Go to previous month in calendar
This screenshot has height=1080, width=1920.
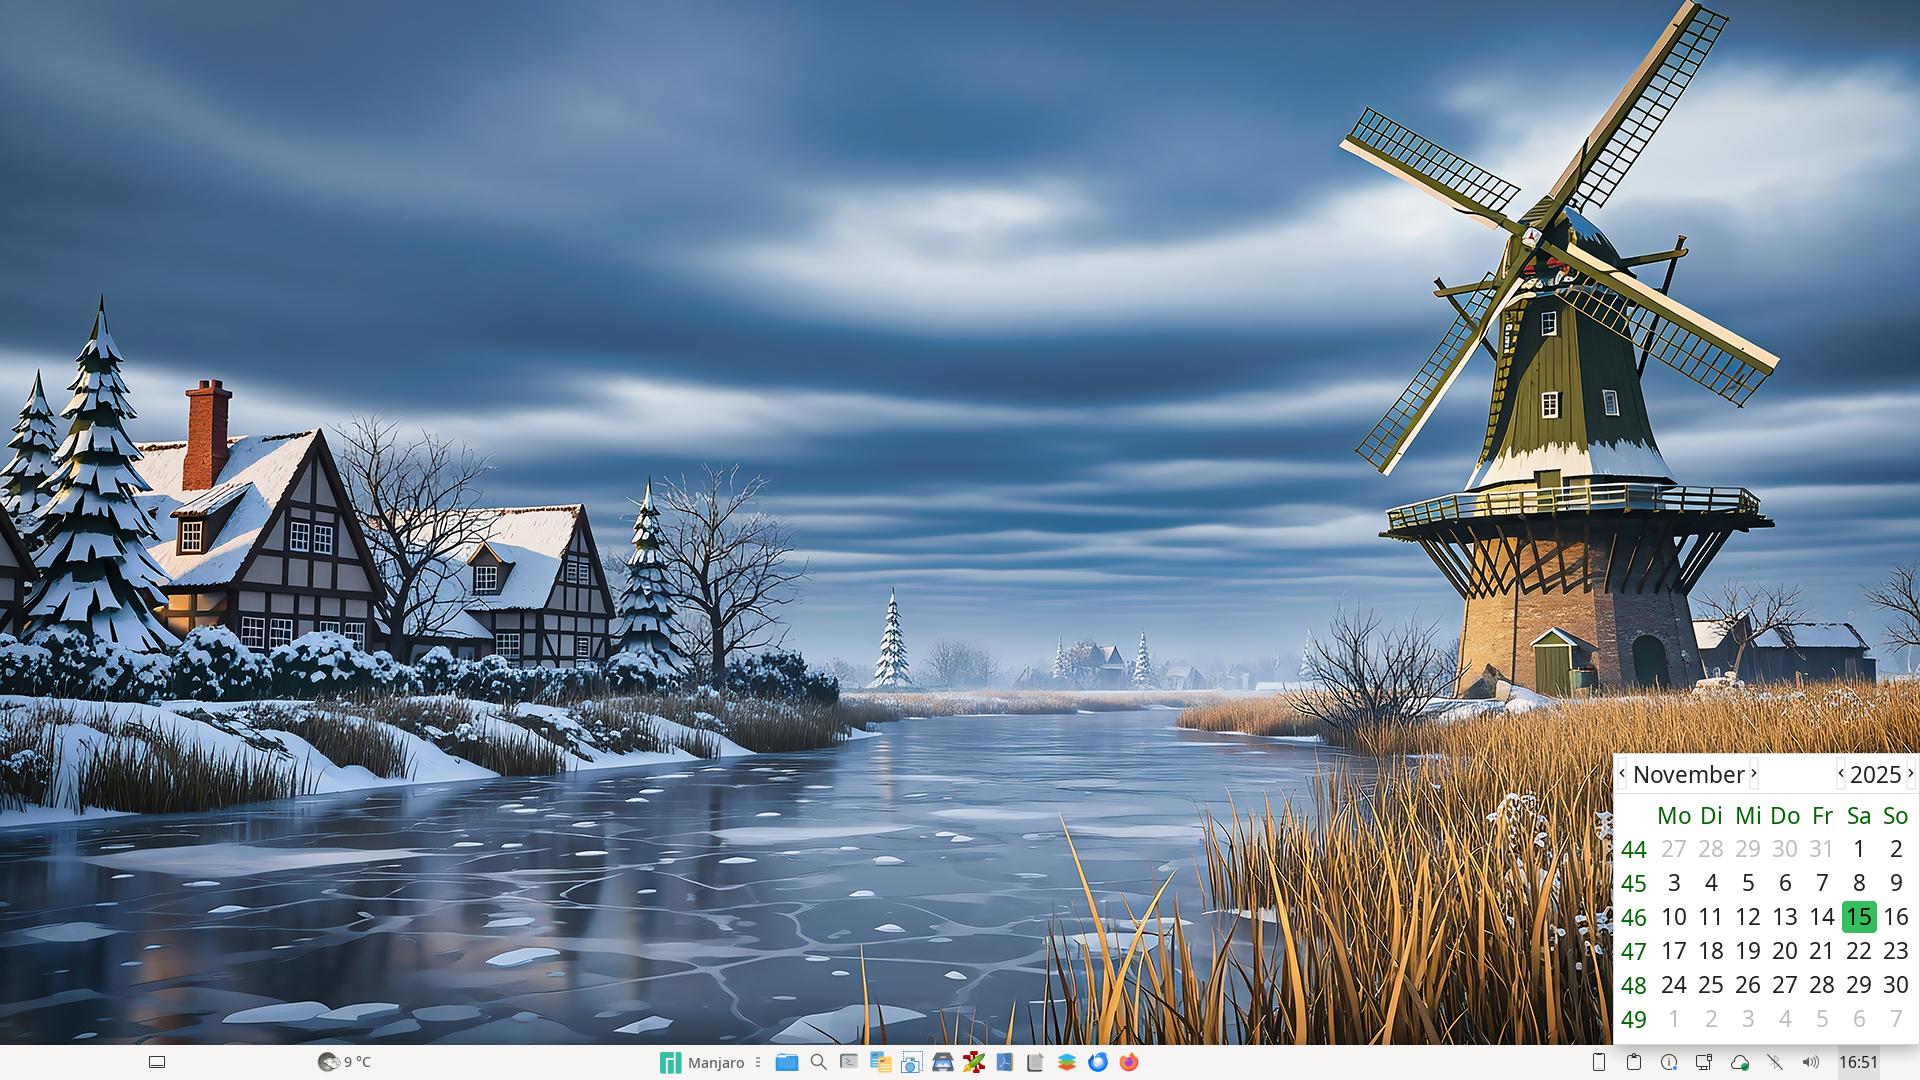tap(1622, 774)
